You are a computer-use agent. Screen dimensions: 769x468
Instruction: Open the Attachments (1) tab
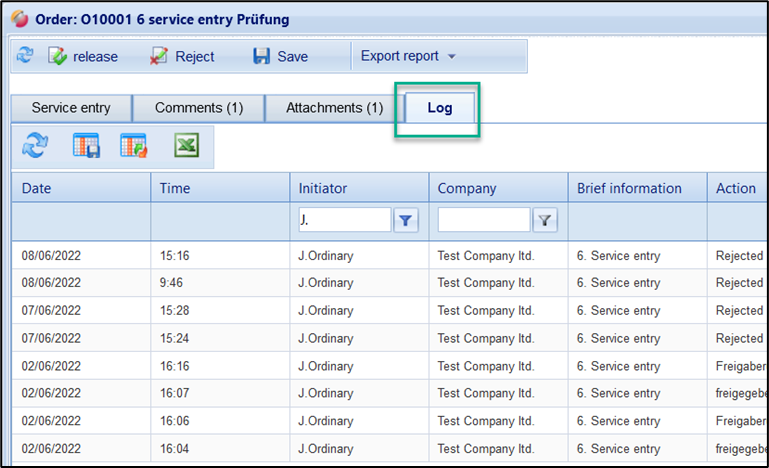[x=334, y=108]
